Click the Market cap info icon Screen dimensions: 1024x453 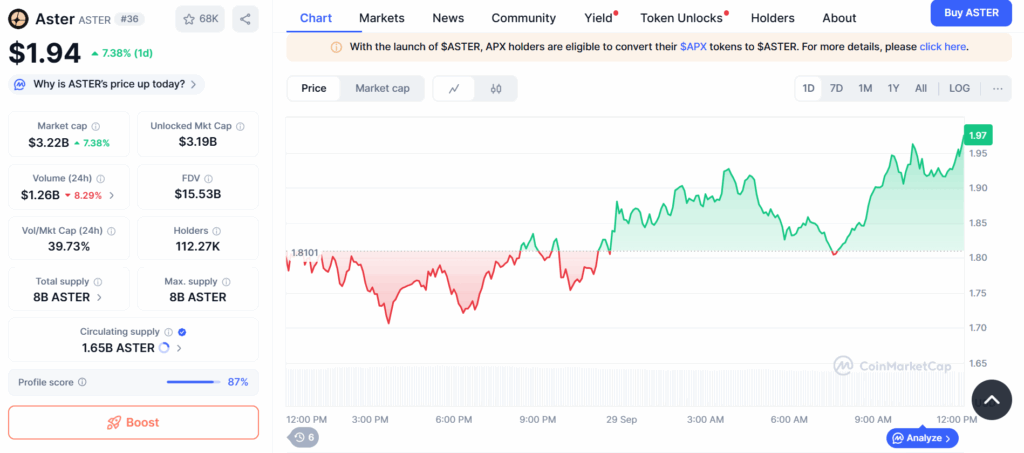point(98,126)
